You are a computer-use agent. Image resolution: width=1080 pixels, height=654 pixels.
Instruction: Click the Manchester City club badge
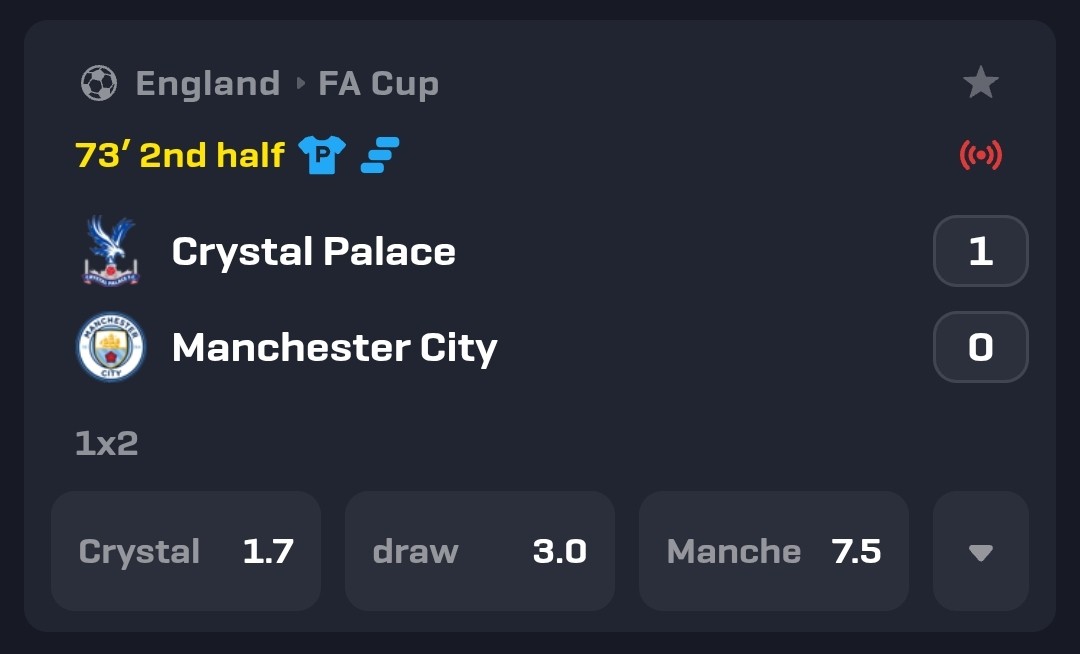pyautogui.click(x=111, y=347)
